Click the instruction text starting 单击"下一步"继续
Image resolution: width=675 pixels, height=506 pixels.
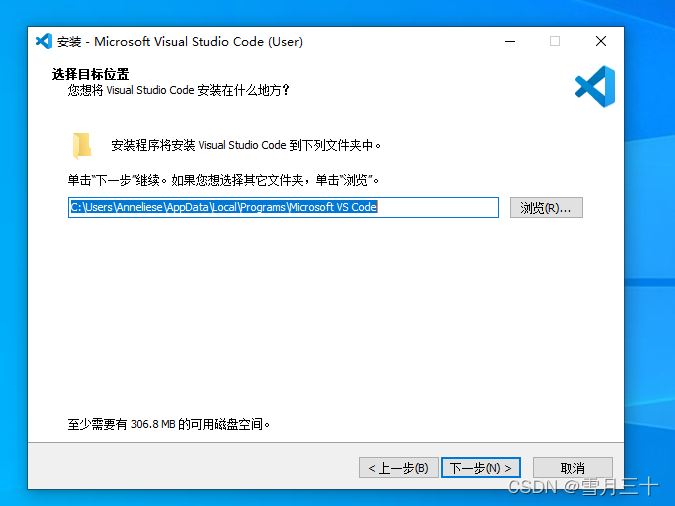coord(223,180)
